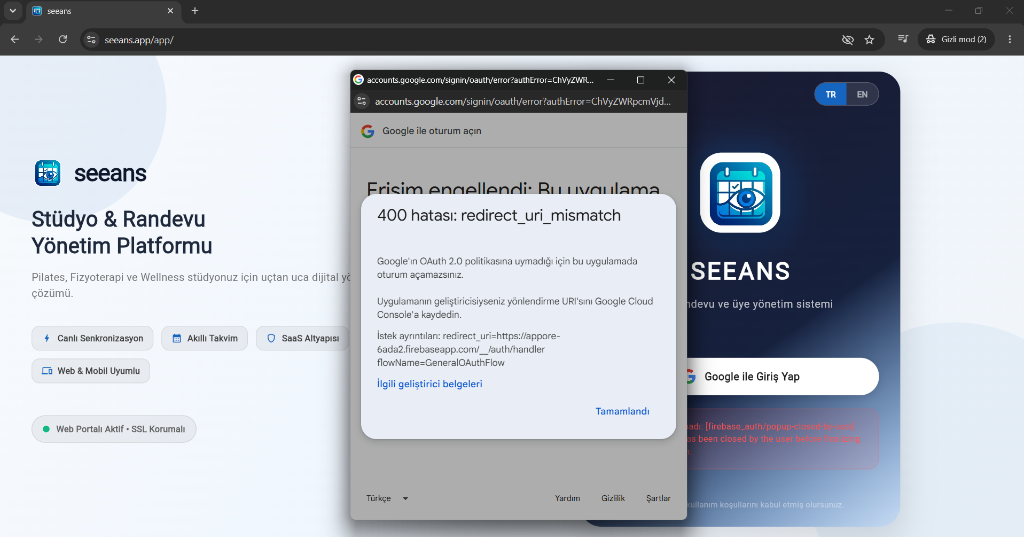Click the Akıllı Takvim chip
Viewport: 1024px width, 537px height.
(x=204, y=338)
